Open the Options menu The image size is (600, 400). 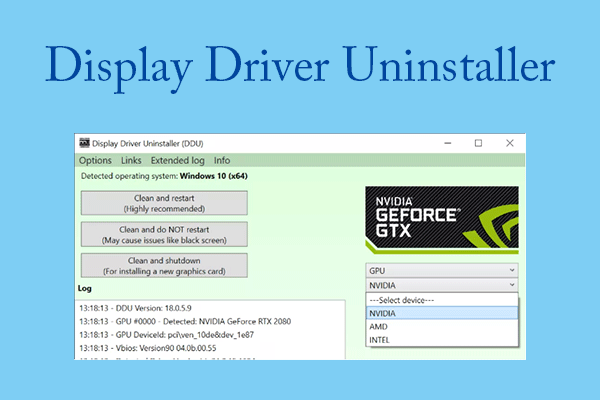(x=95, y=160)
